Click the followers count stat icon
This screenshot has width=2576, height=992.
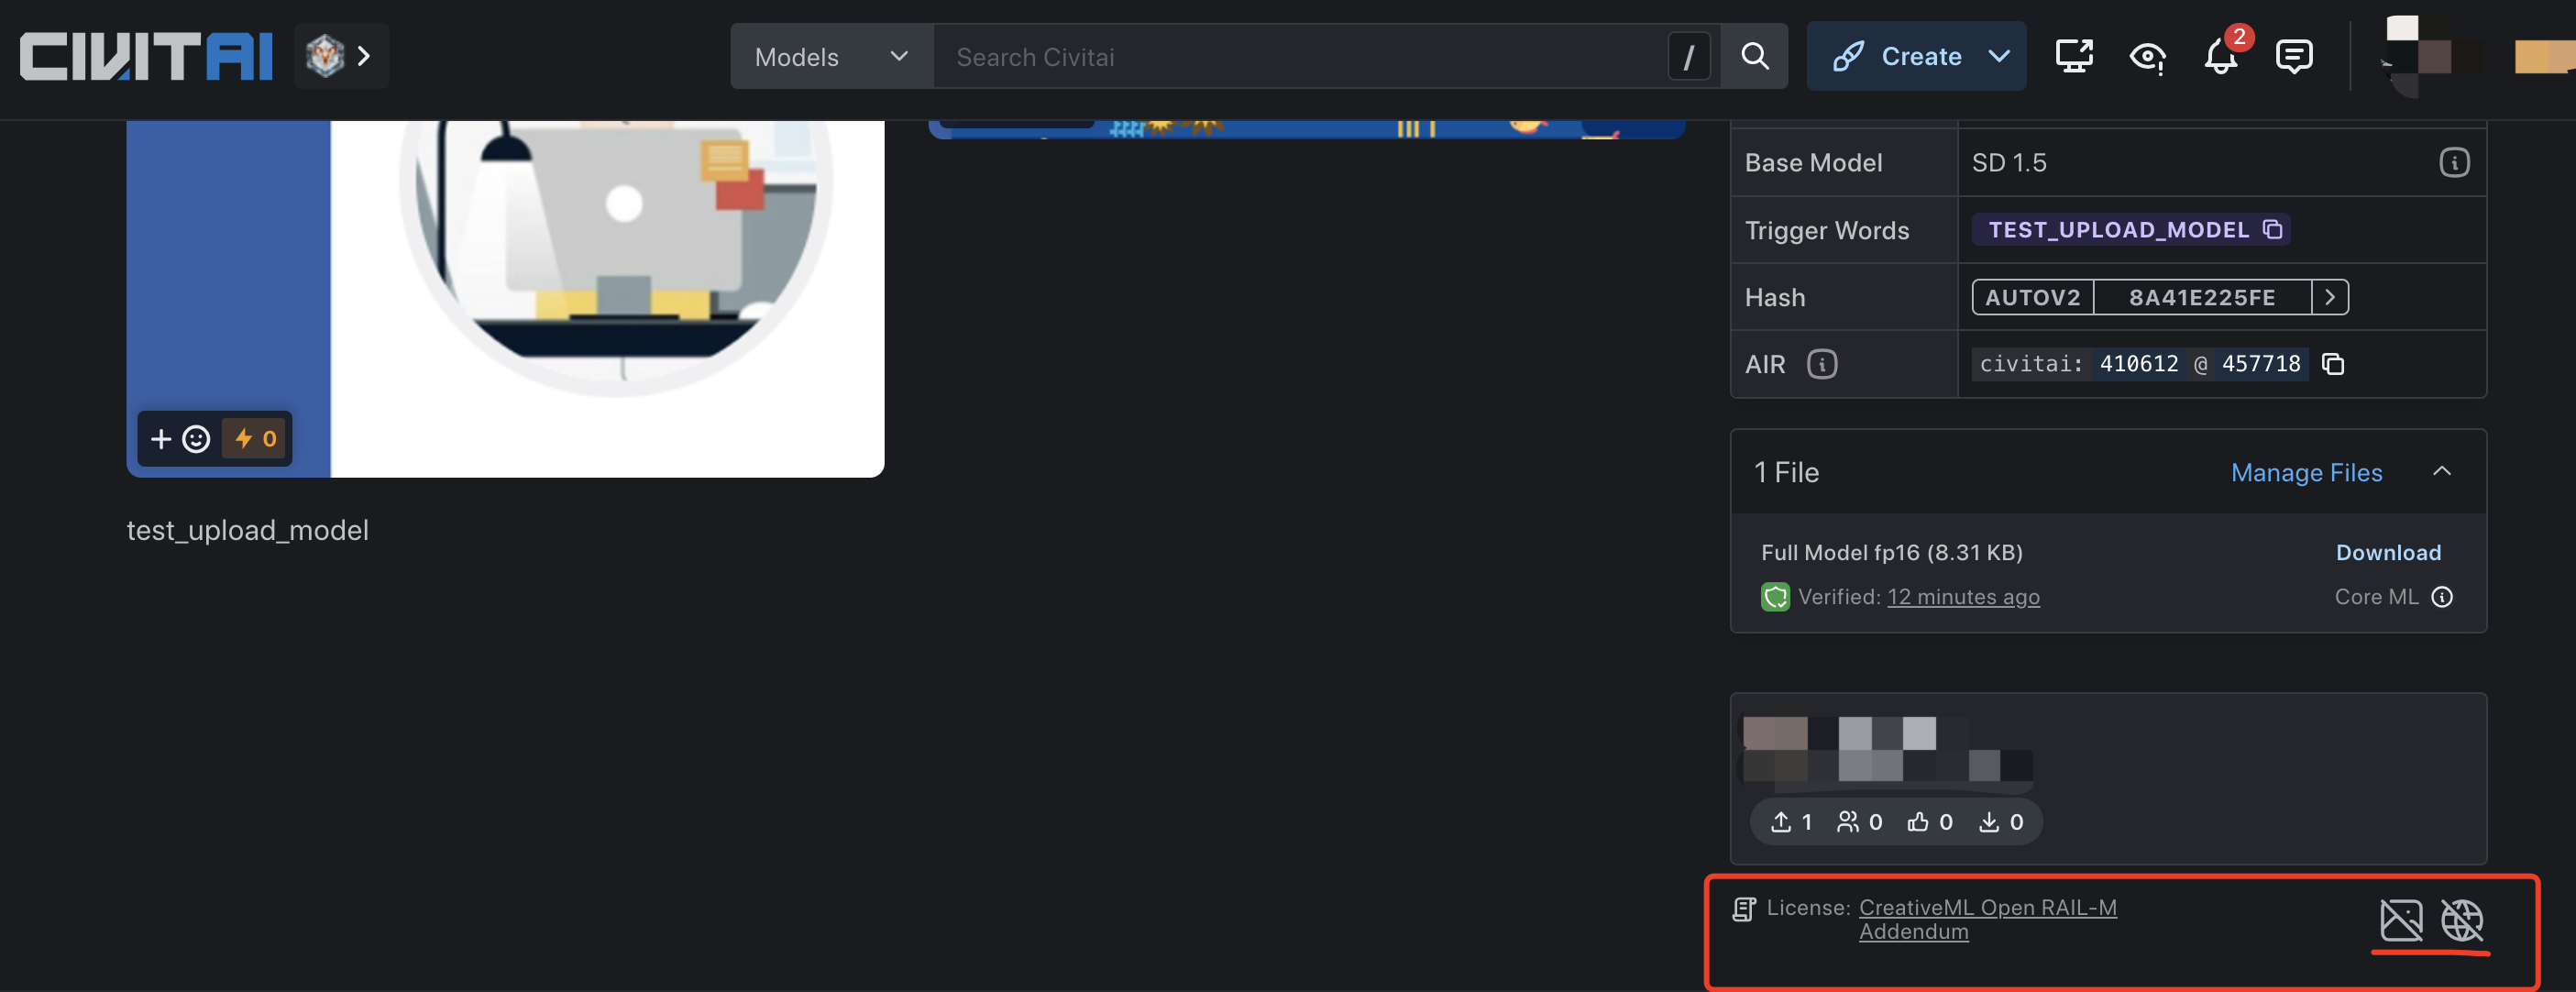(x=1848, y=822)
